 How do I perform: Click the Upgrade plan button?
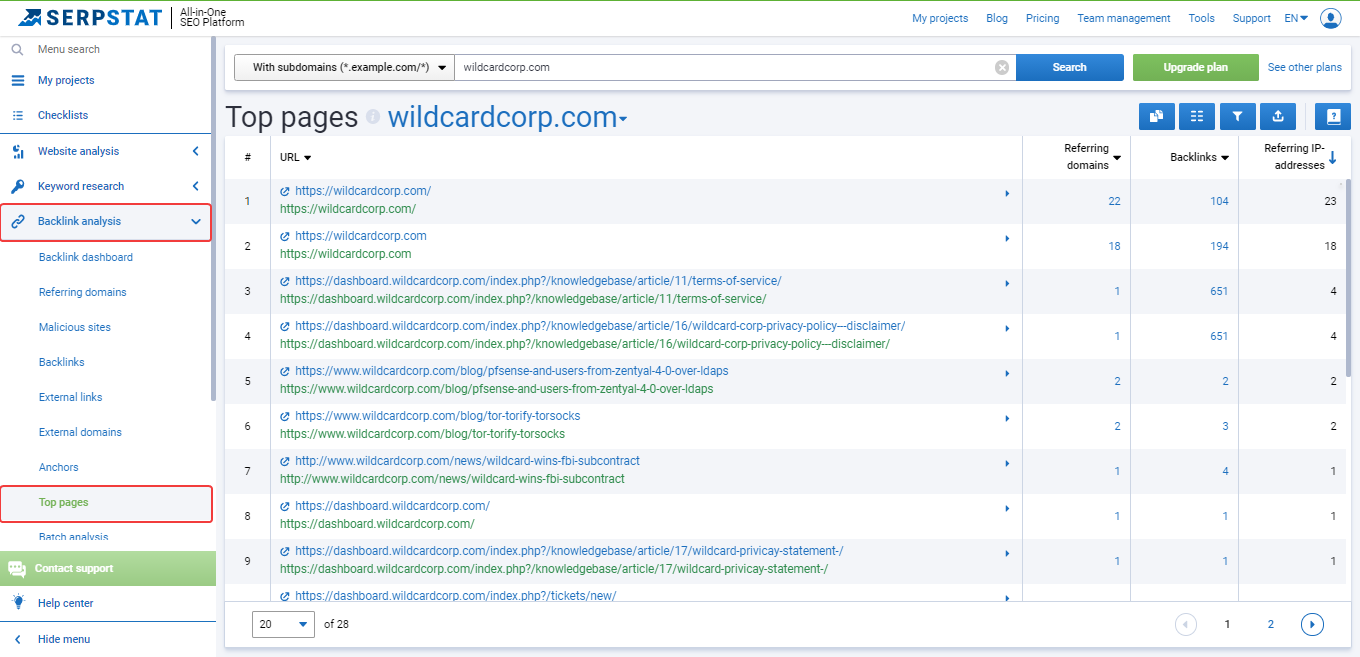coord(1195,67)
